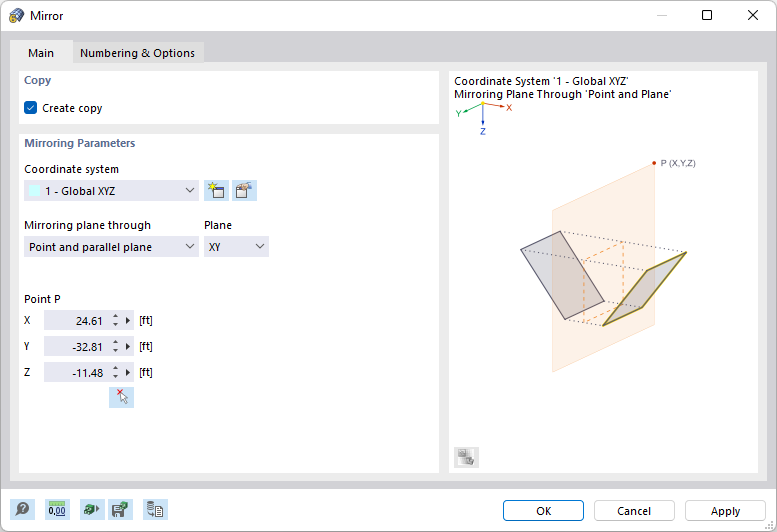Click the cyan coordinate system color swatch
The image size is (777, 532).
[35, 191]
